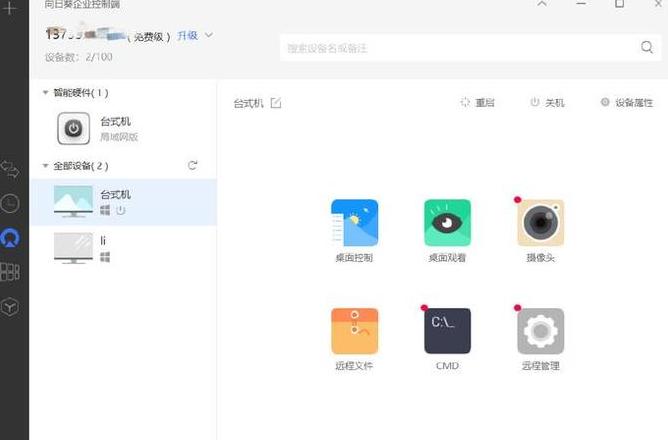Click the Windows logo under 台式机 device

click(x=105, y=210)
